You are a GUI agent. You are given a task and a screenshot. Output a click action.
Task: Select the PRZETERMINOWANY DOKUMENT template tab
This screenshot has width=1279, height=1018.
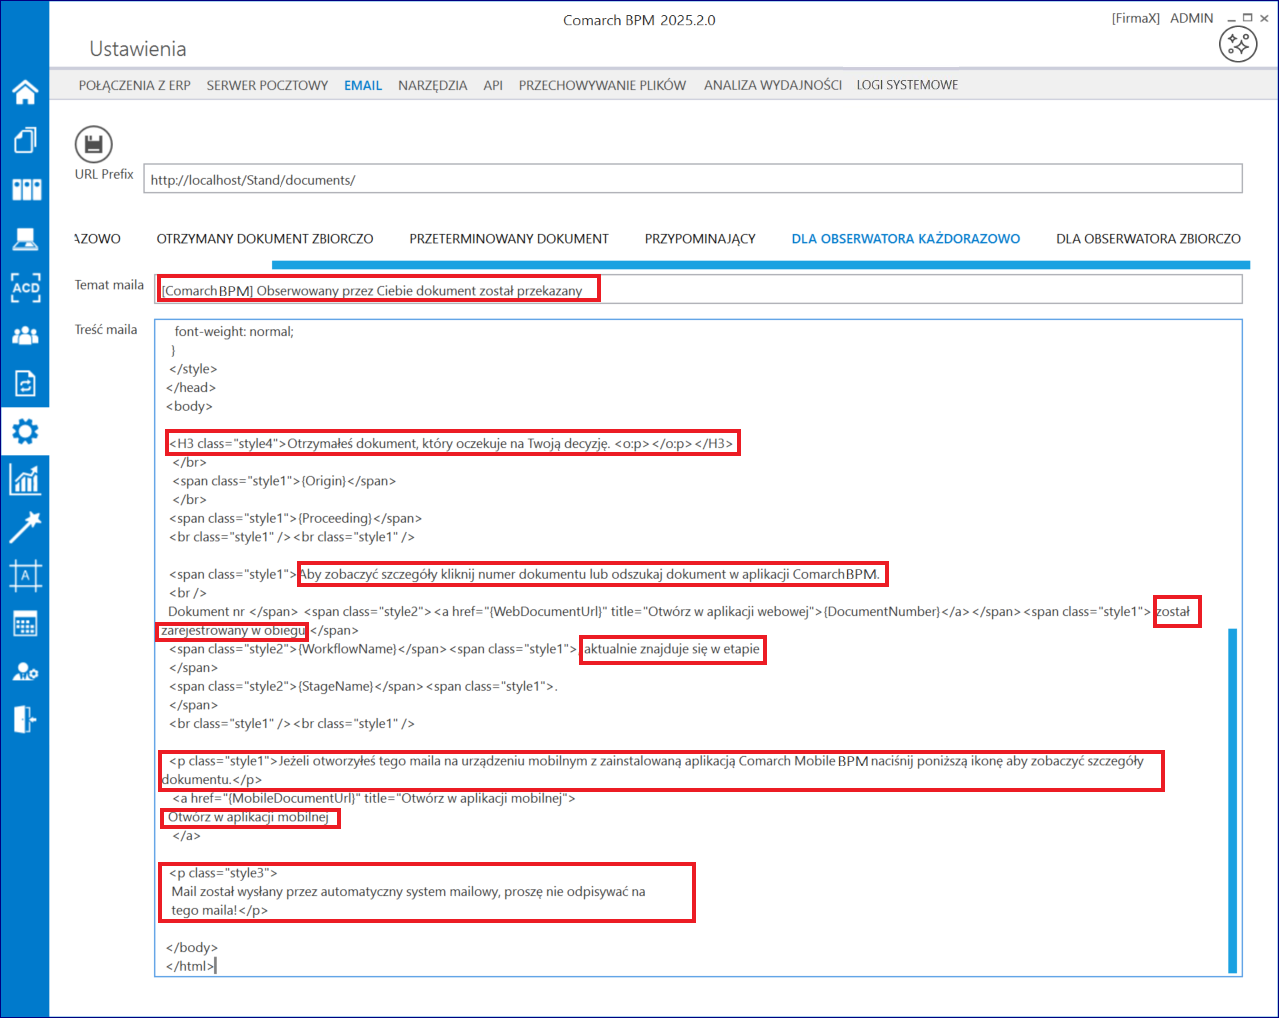pyautogui.click(x=508, y=239)
